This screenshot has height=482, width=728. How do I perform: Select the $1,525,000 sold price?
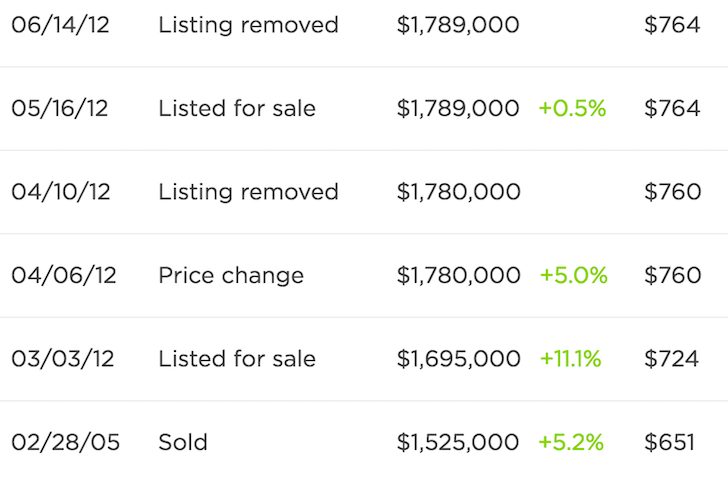[x=458, y=442]
